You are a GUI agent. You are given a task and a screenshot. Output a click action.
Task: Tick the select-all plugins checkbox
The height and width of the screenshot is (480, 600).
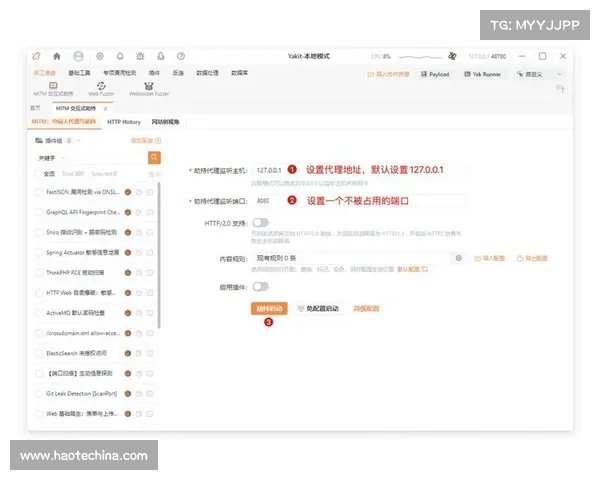[x=38, y=174]
